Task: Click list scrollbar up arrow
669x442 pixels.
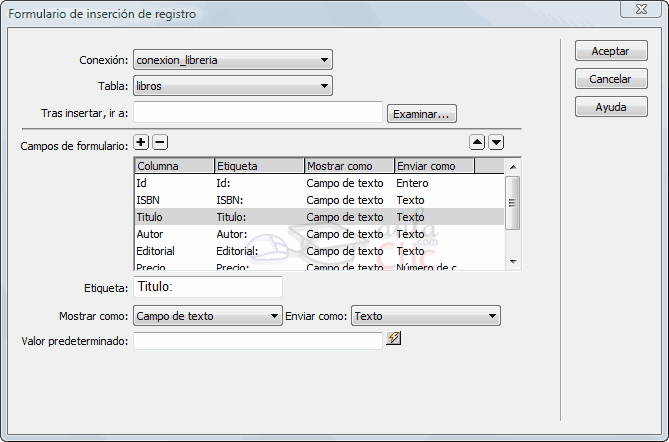Action: click(x=513, y=167)
